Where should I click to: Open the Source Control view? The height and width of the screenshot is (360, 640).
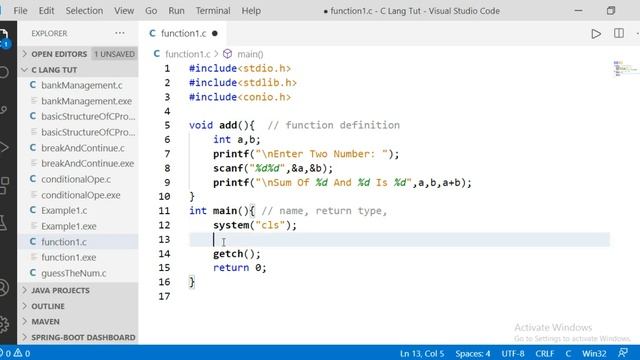[4, 109]
